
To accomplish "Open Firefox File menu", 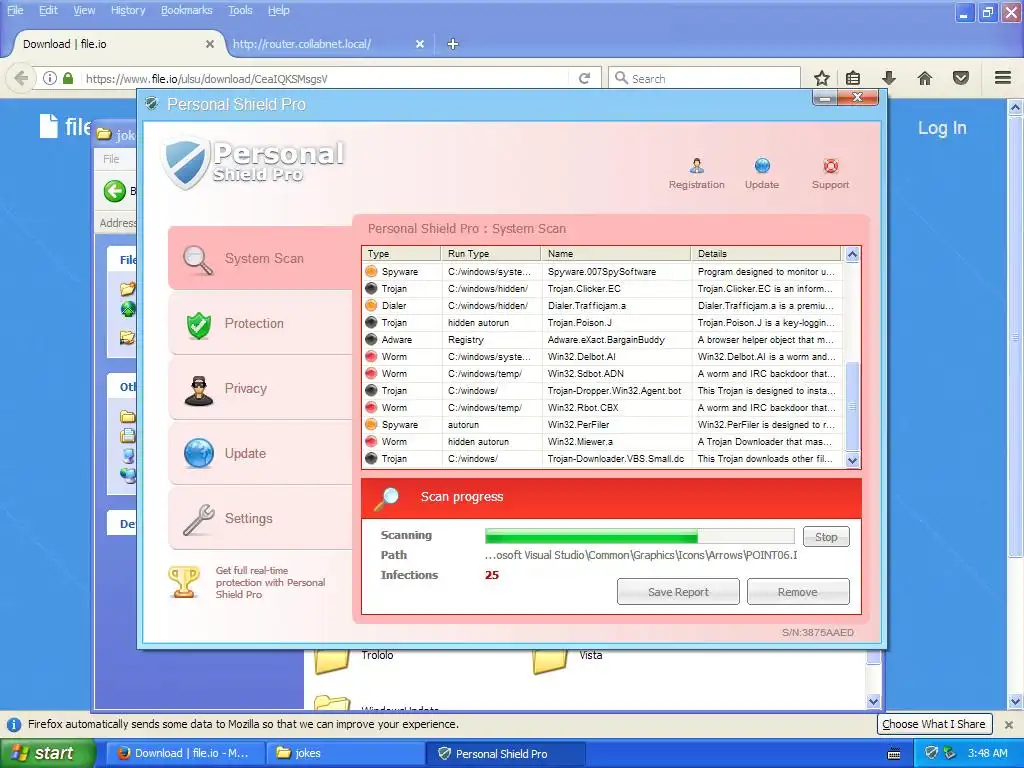I will [15, 10].
